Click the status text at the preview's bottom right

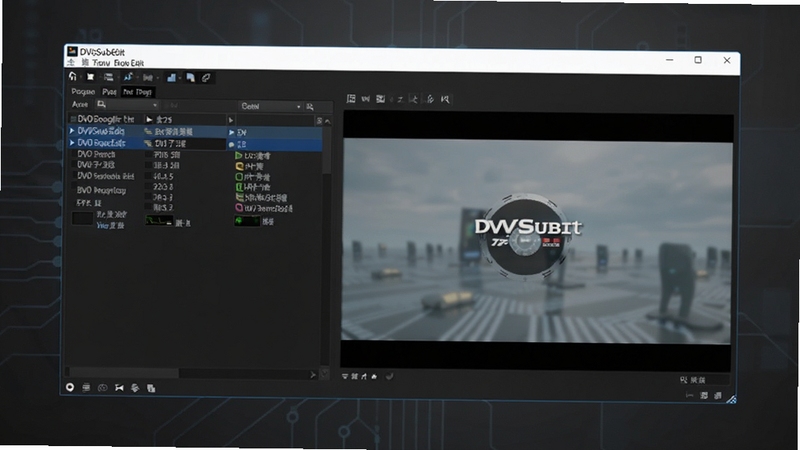(693, 380)
